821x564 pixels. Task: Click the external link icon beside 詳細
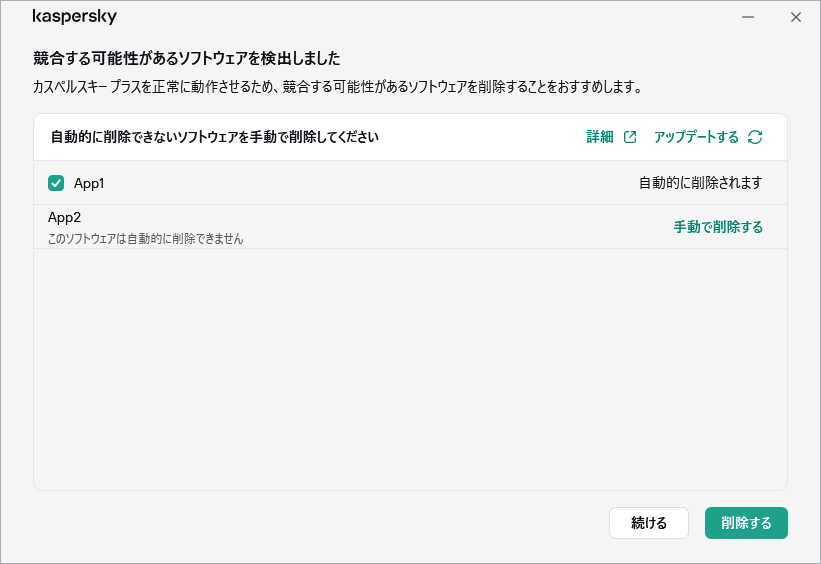630,137
